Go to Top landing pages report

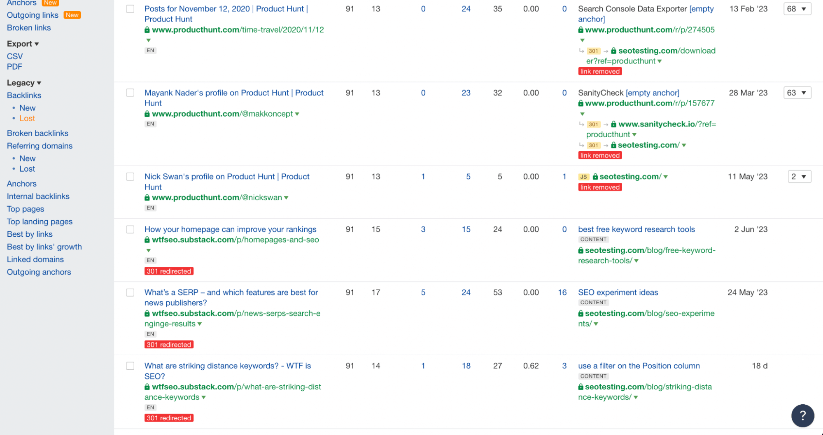point(40,221)
